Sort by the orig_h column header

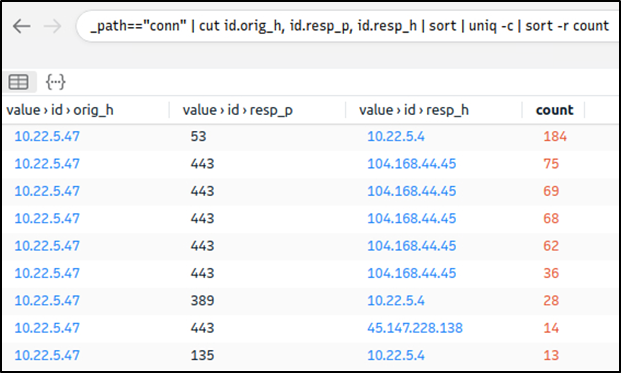tap(60, 110)
